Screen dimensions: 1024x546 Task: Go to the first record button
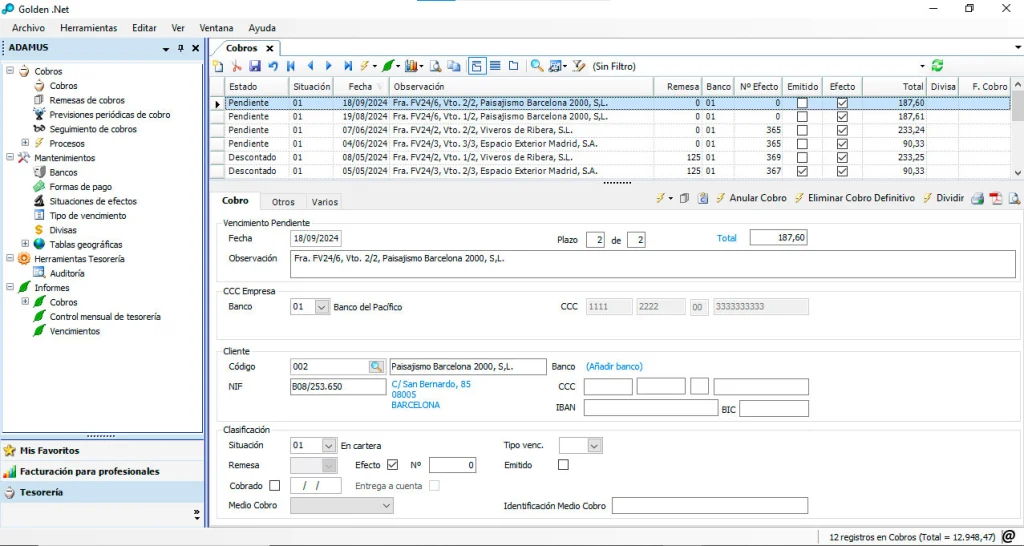[x=291, y=66]
